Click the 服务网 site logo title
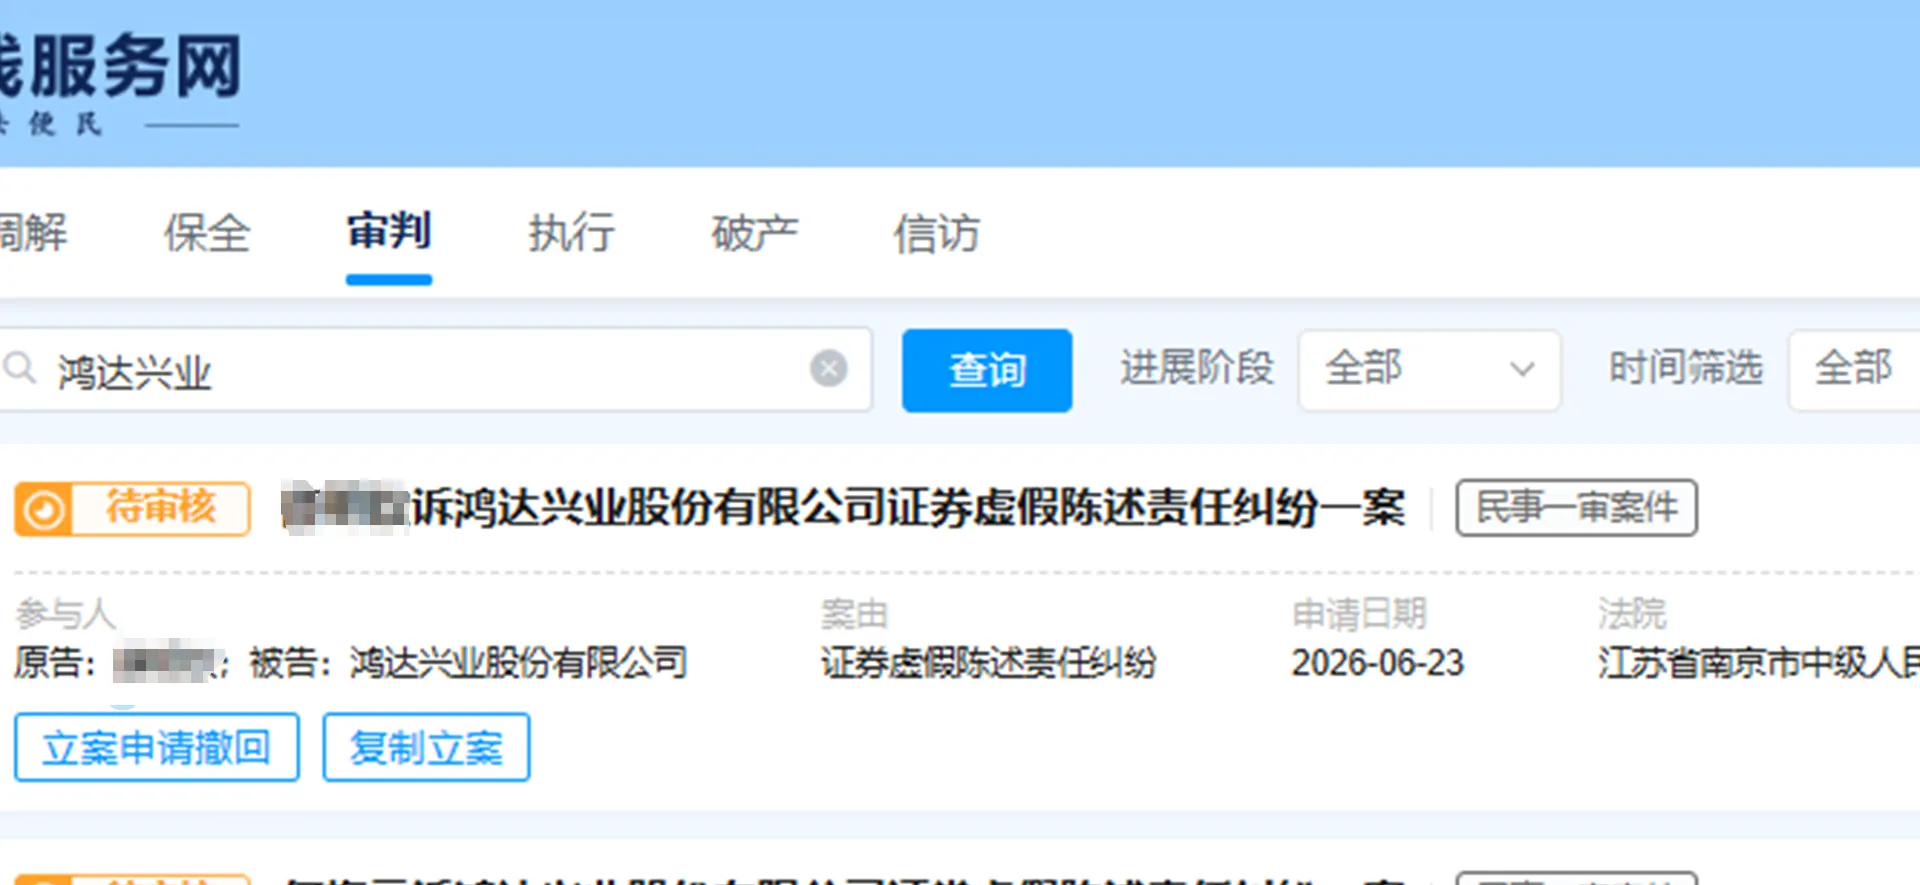Viewport: 1920px width, 885px height. pos(120,66)
